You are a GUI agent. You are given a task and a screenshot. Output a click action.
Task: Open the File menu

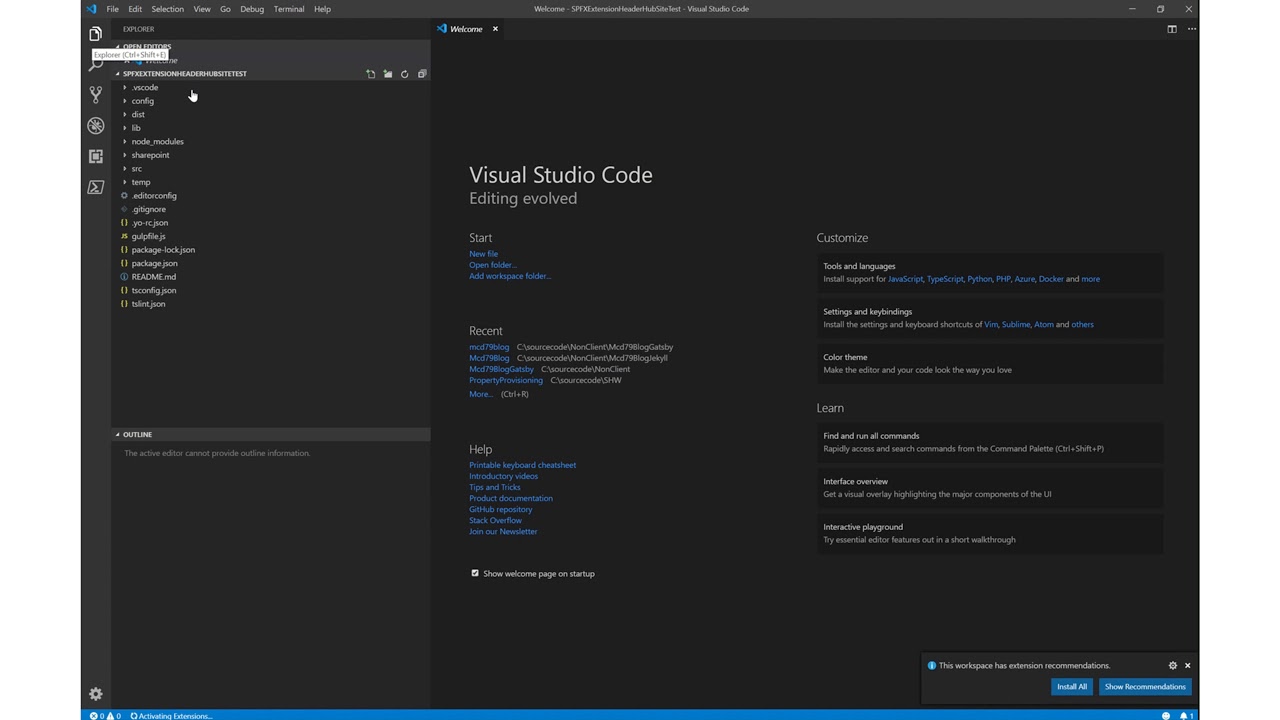tap(112, 9)
